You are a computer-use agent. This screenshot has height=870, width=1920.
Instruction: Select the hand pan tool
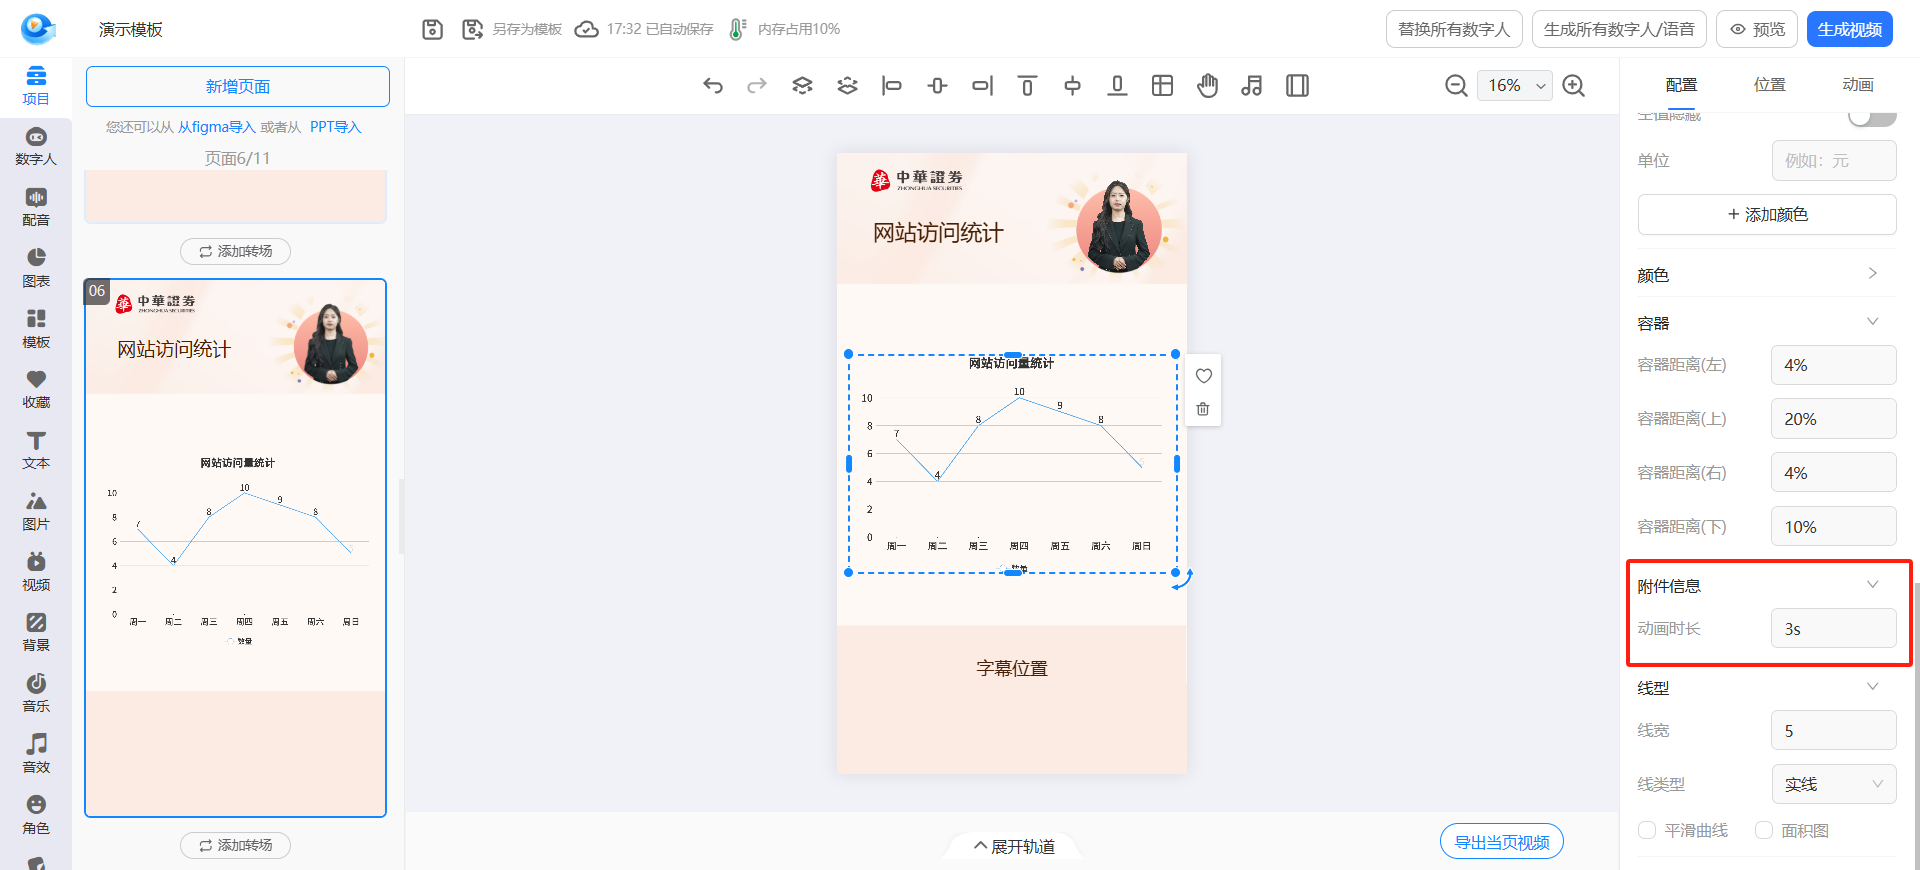pyautogui.click(x=1207, y=86)
